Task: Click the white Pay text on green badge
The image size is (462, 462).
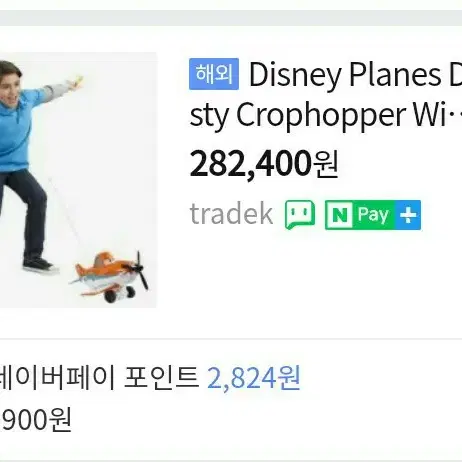Action: click(x=373, y=215)
